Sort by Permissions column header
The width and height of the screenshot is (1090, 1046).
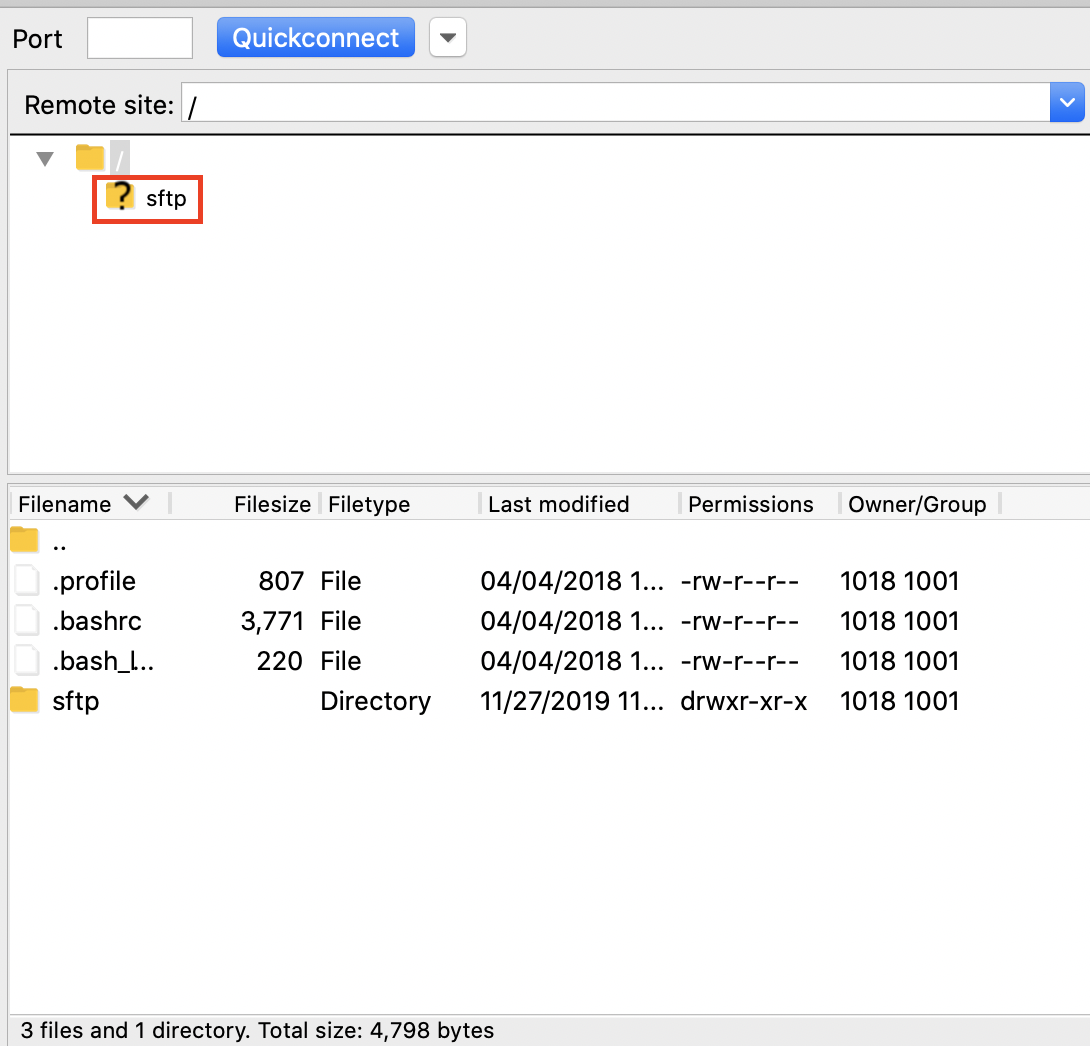[750, 504]
